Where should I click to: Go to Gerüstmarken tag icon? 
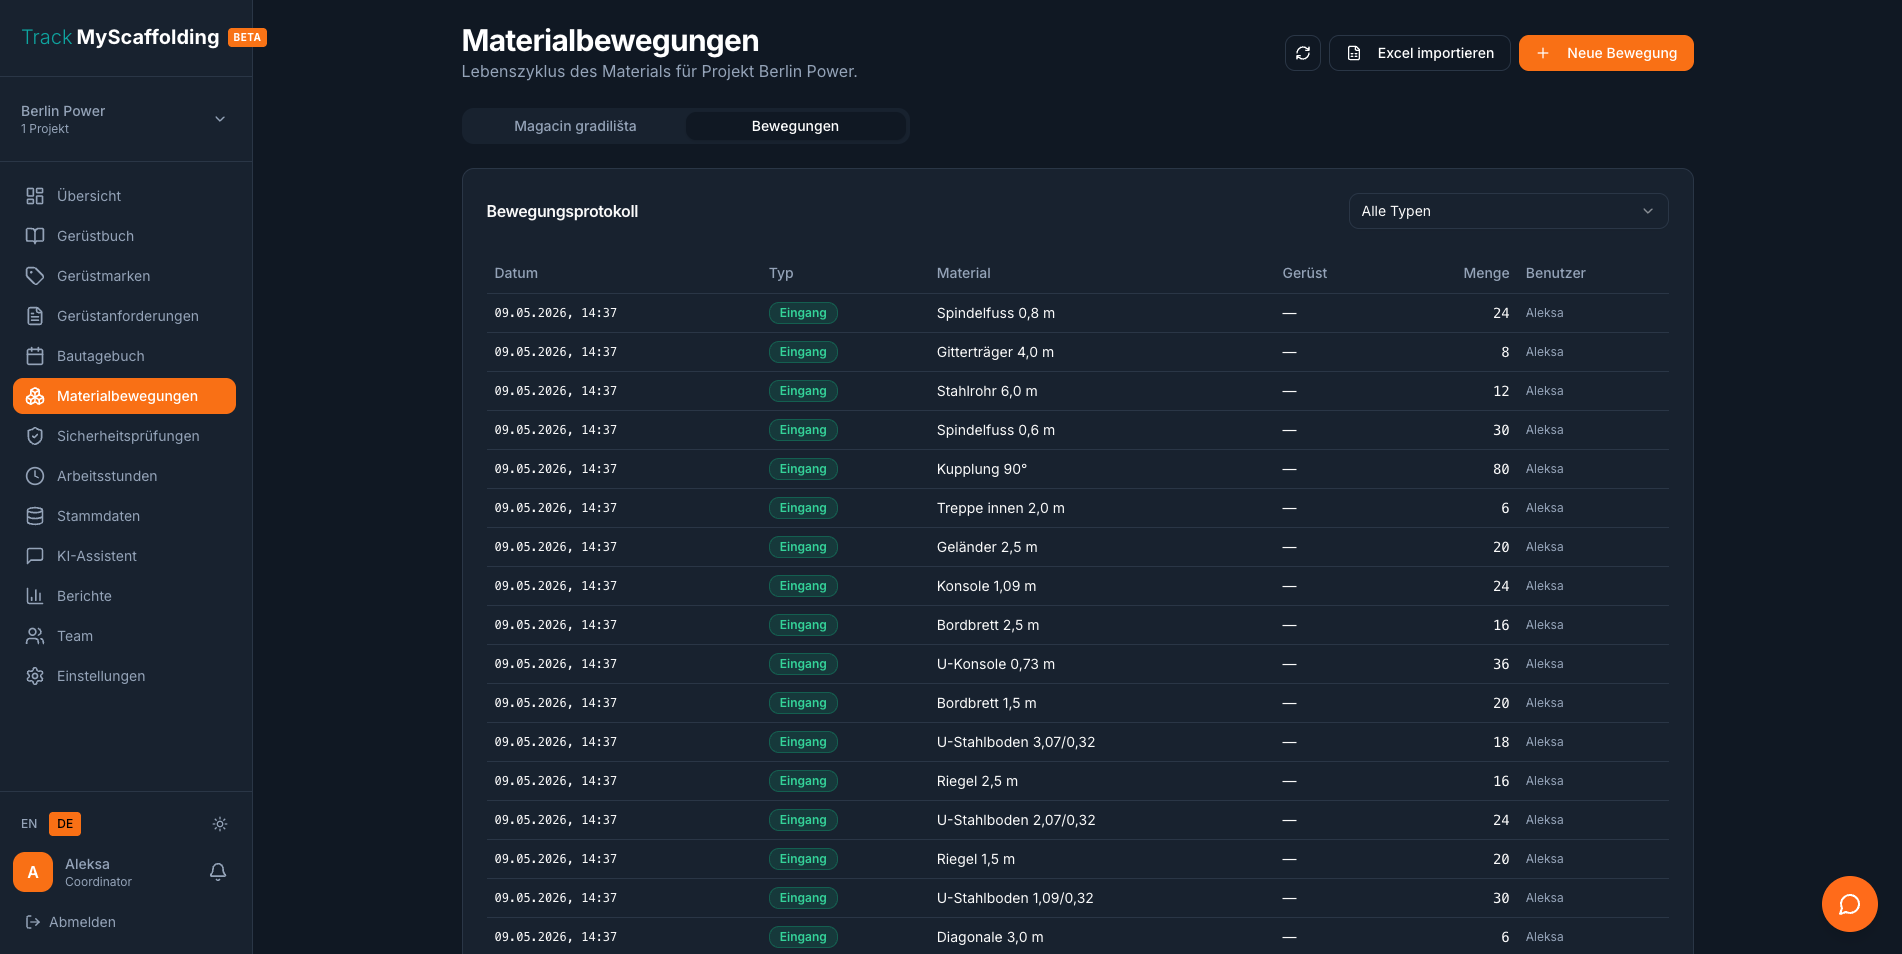(35, 276)
